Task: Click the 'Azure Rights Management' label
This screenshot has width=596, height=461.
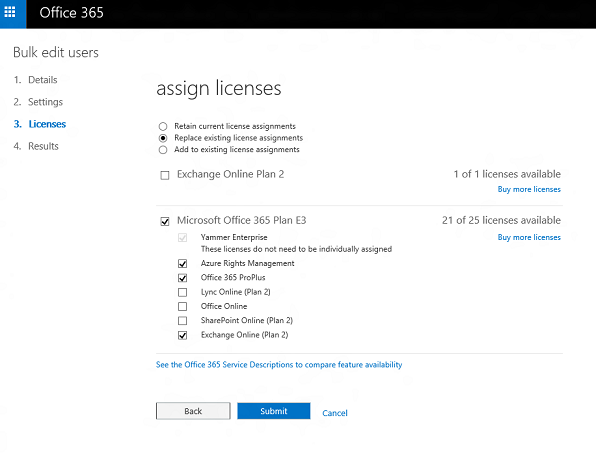Action: point(247,263)
